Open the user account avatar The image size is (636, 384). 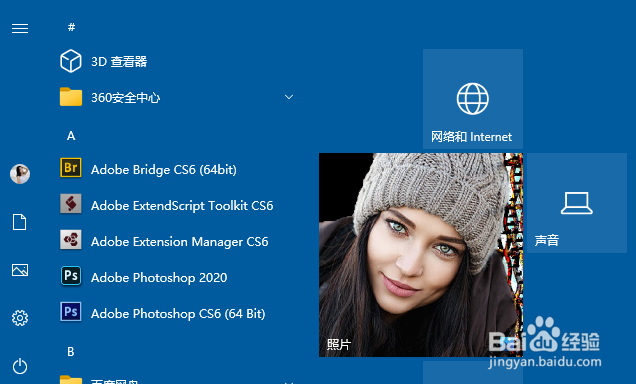(x=20, y=174)
